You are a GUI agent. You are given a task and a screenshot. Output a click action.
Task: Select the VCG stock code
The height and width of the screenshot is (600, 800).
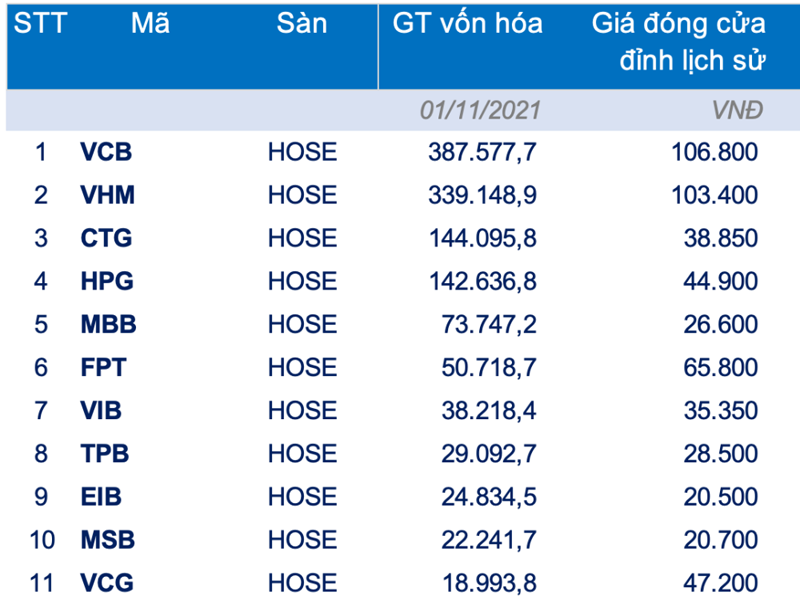[x=107, y=583]
